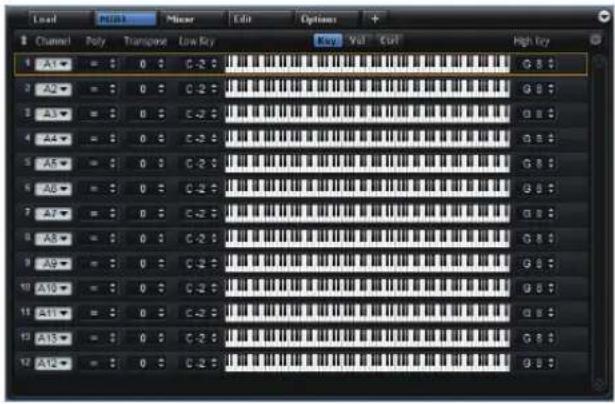Open the A6 channel dropdown

tap(53, 189)
